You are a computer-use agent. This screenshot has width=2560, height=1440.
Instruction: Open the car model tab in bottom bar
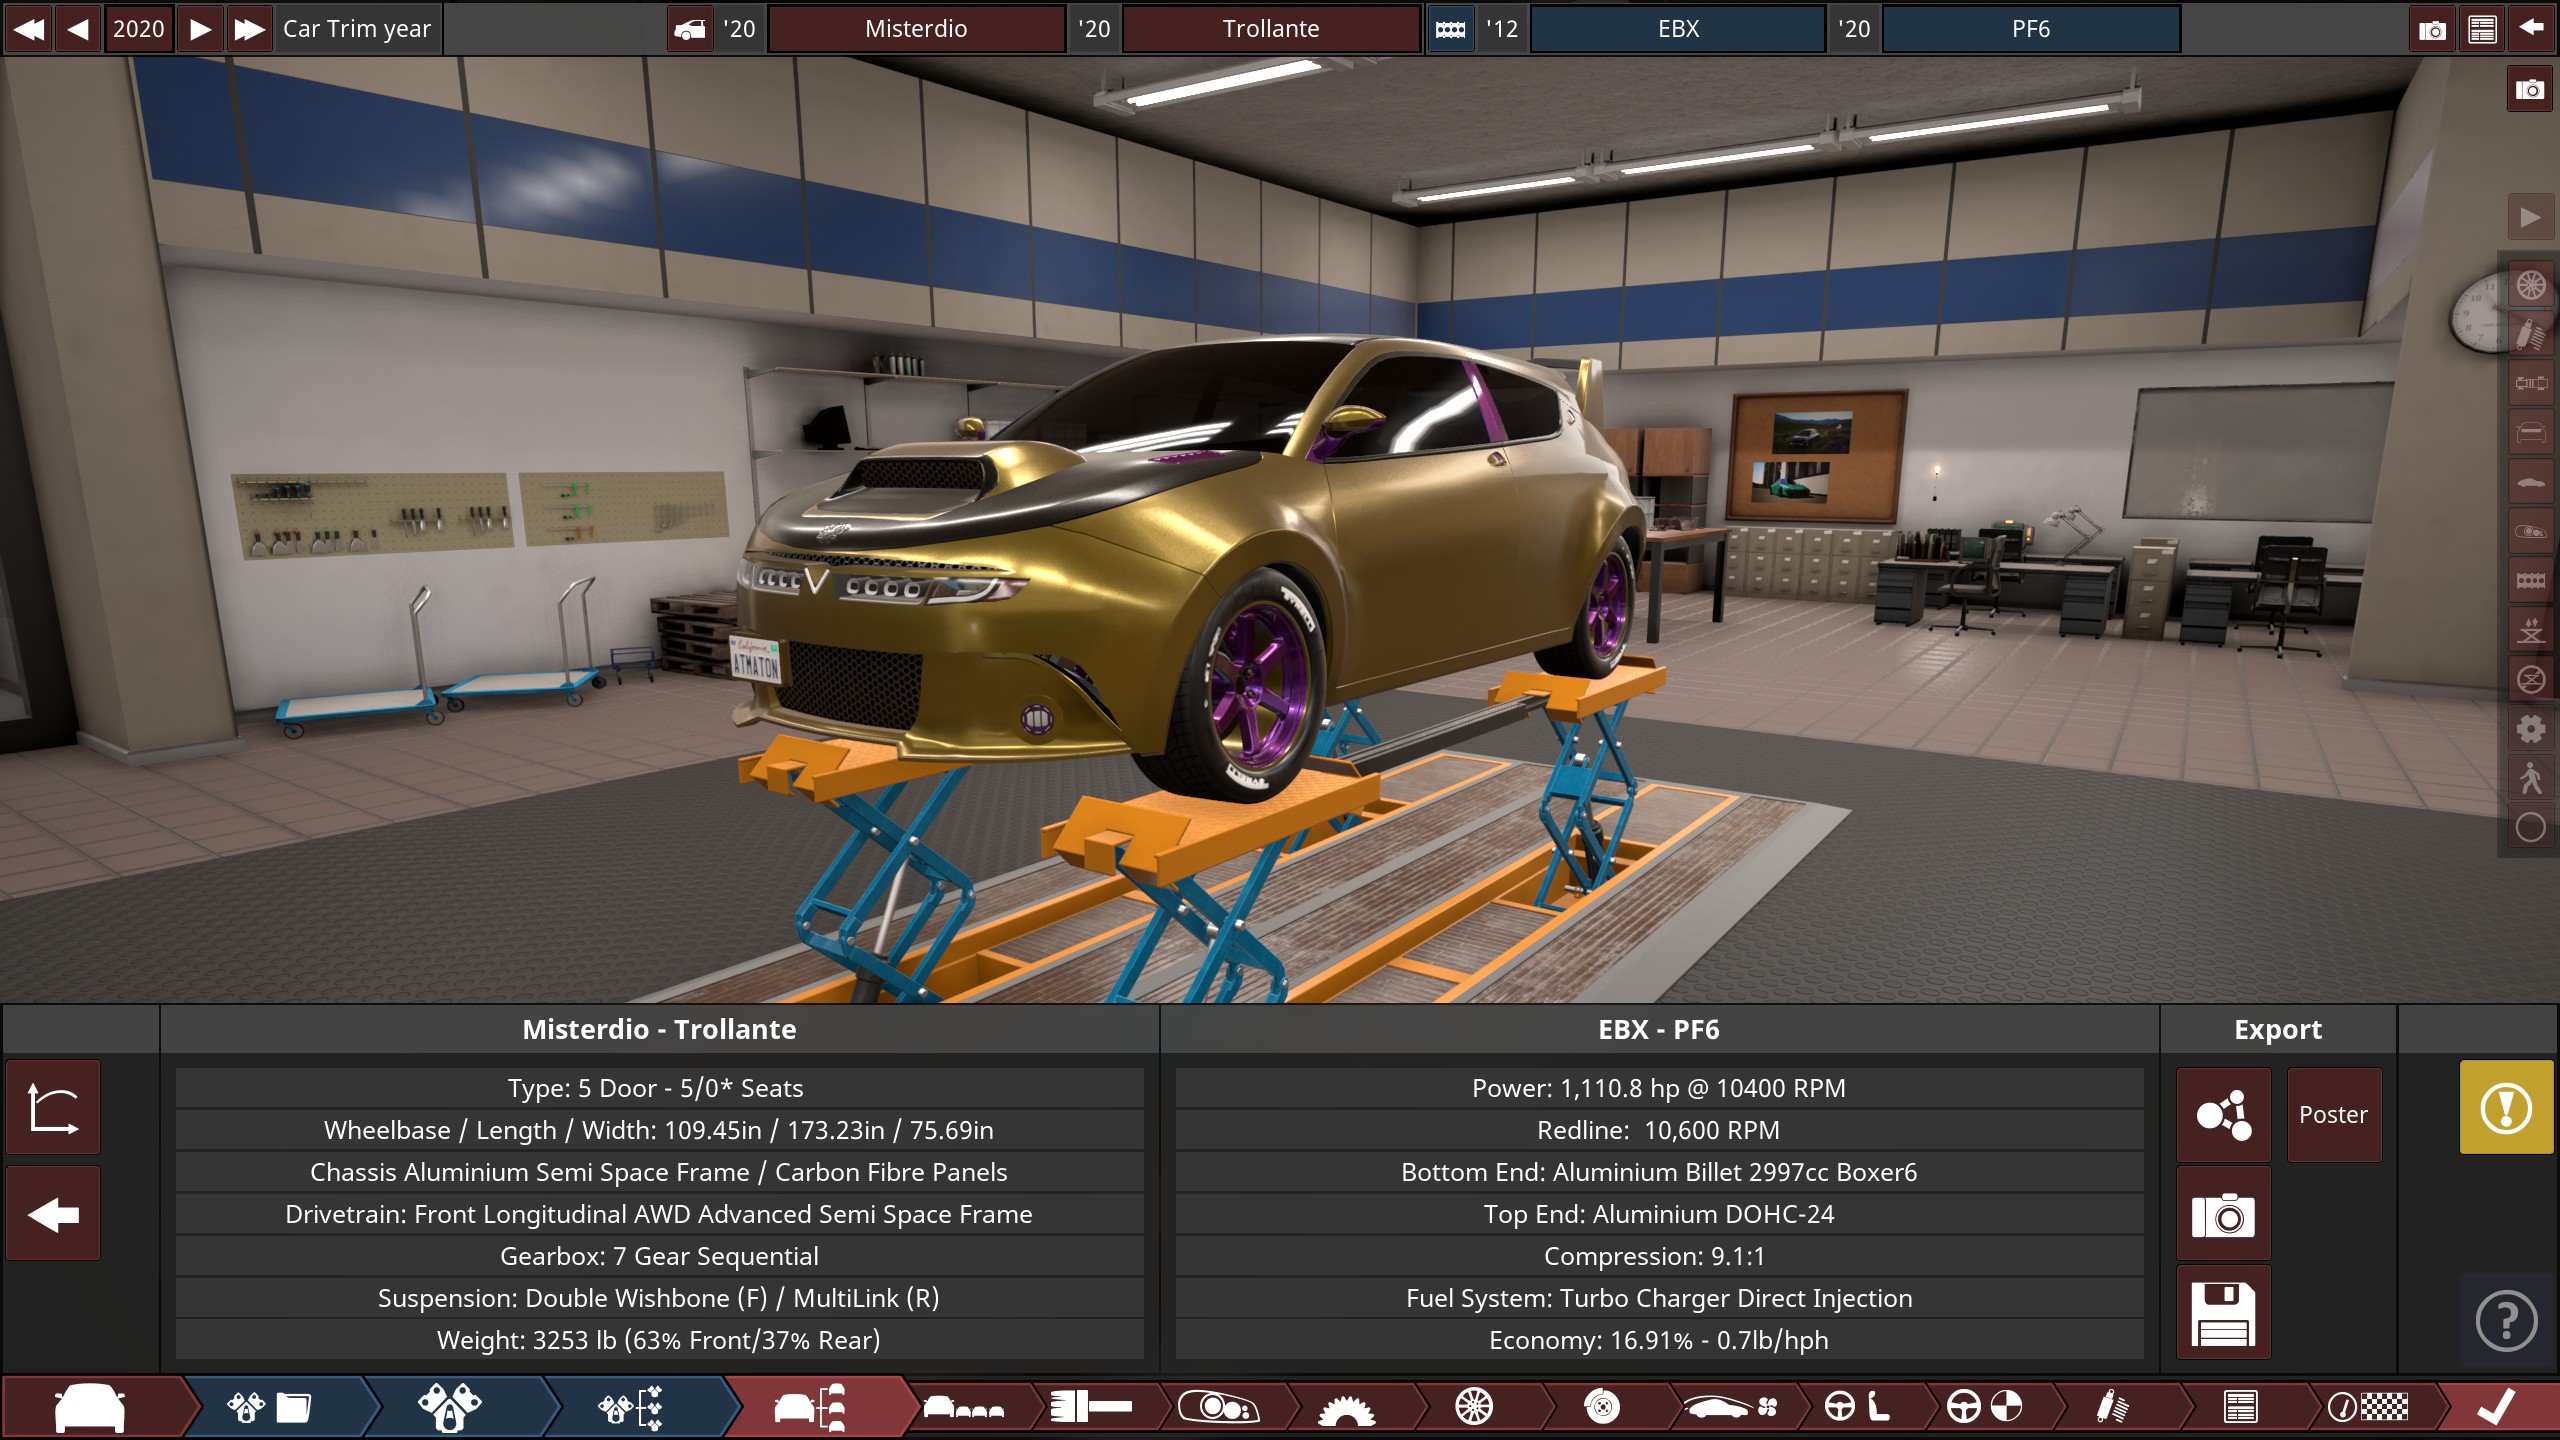point(92,1408)
